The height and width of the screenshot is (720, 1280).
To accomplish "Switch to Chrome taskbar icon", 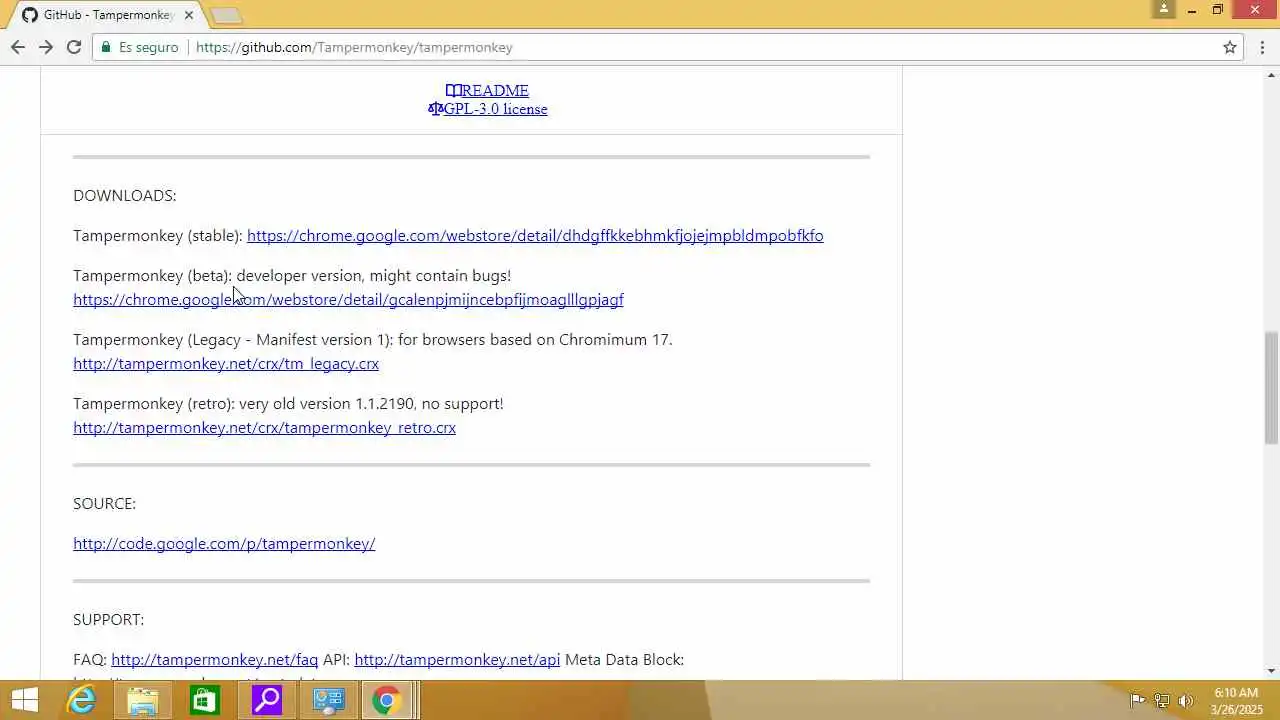I will tap(387, 700).
